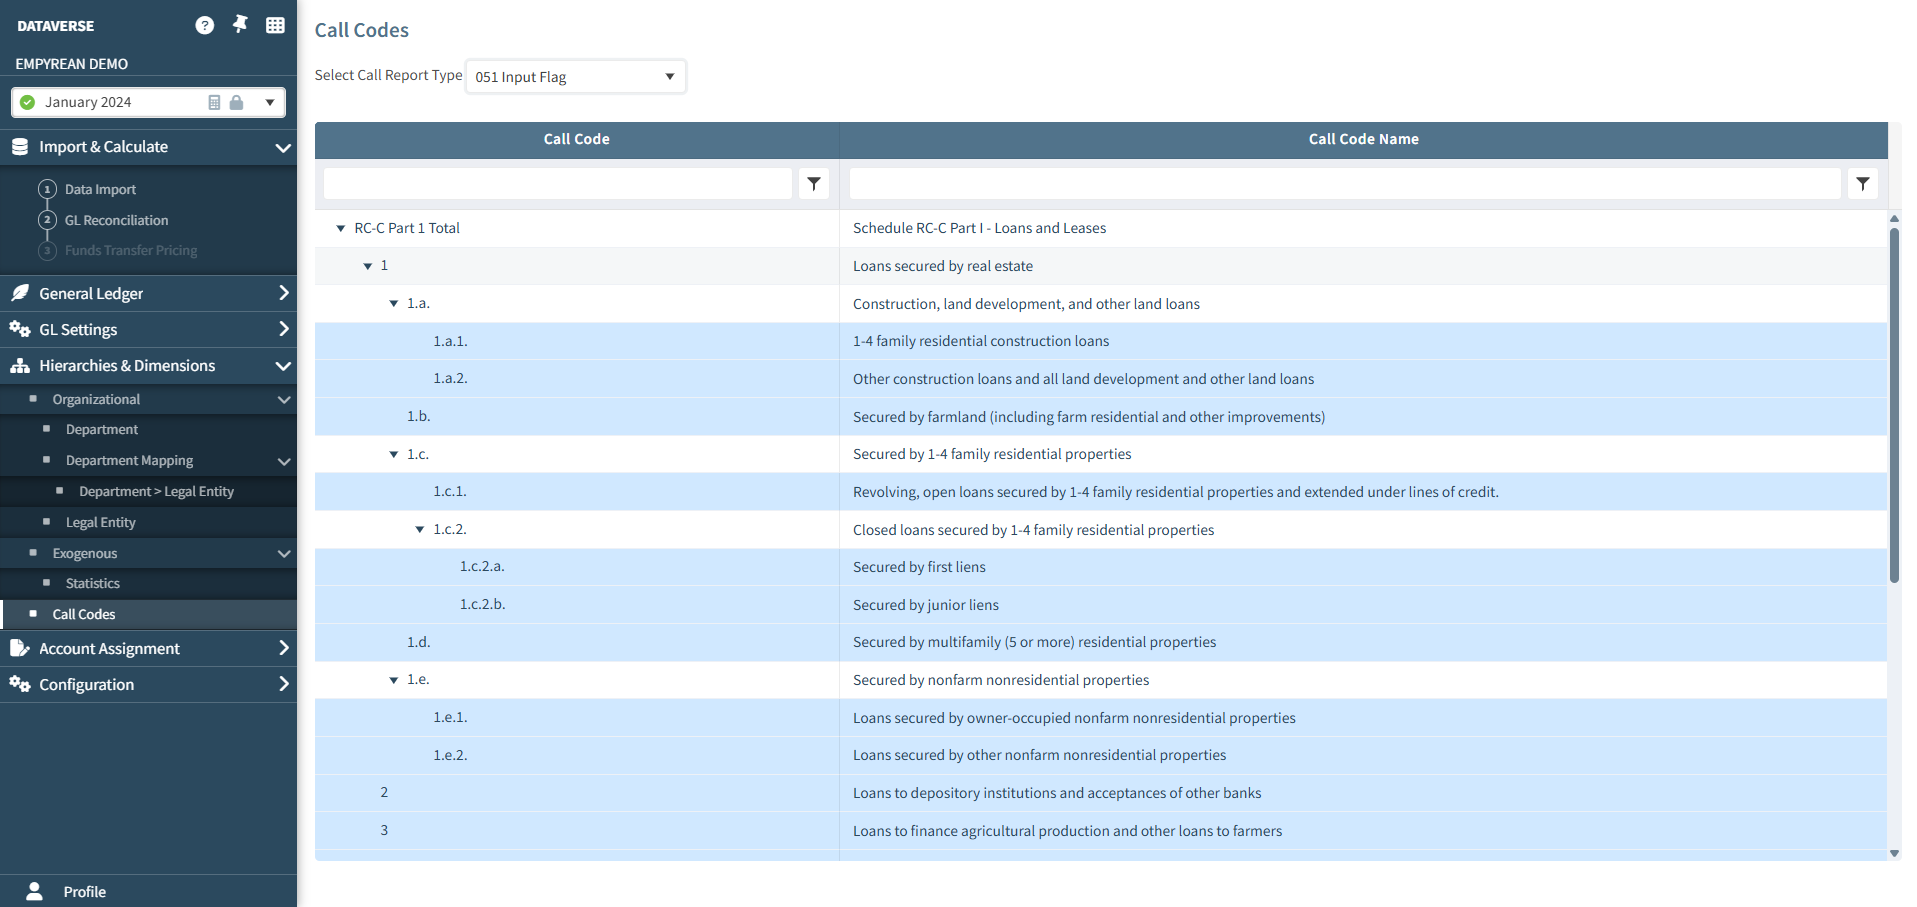Open GL Reconciliation step

(116, 220)
